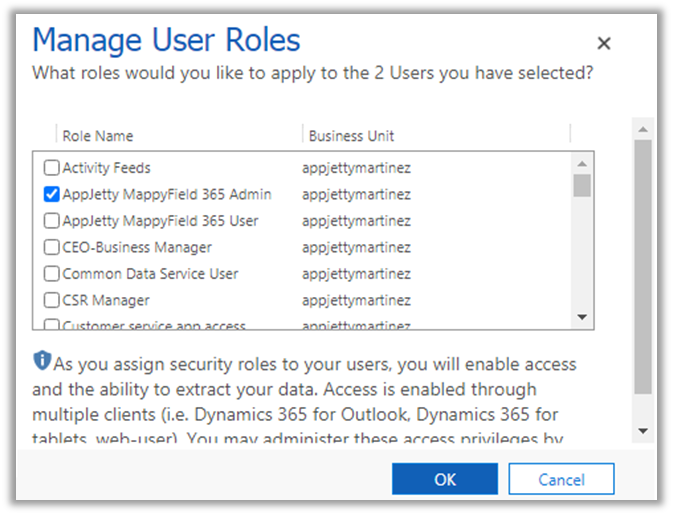Click the role list scrollbar thumb
Screen dimensions: 674x515
point(582,186)
